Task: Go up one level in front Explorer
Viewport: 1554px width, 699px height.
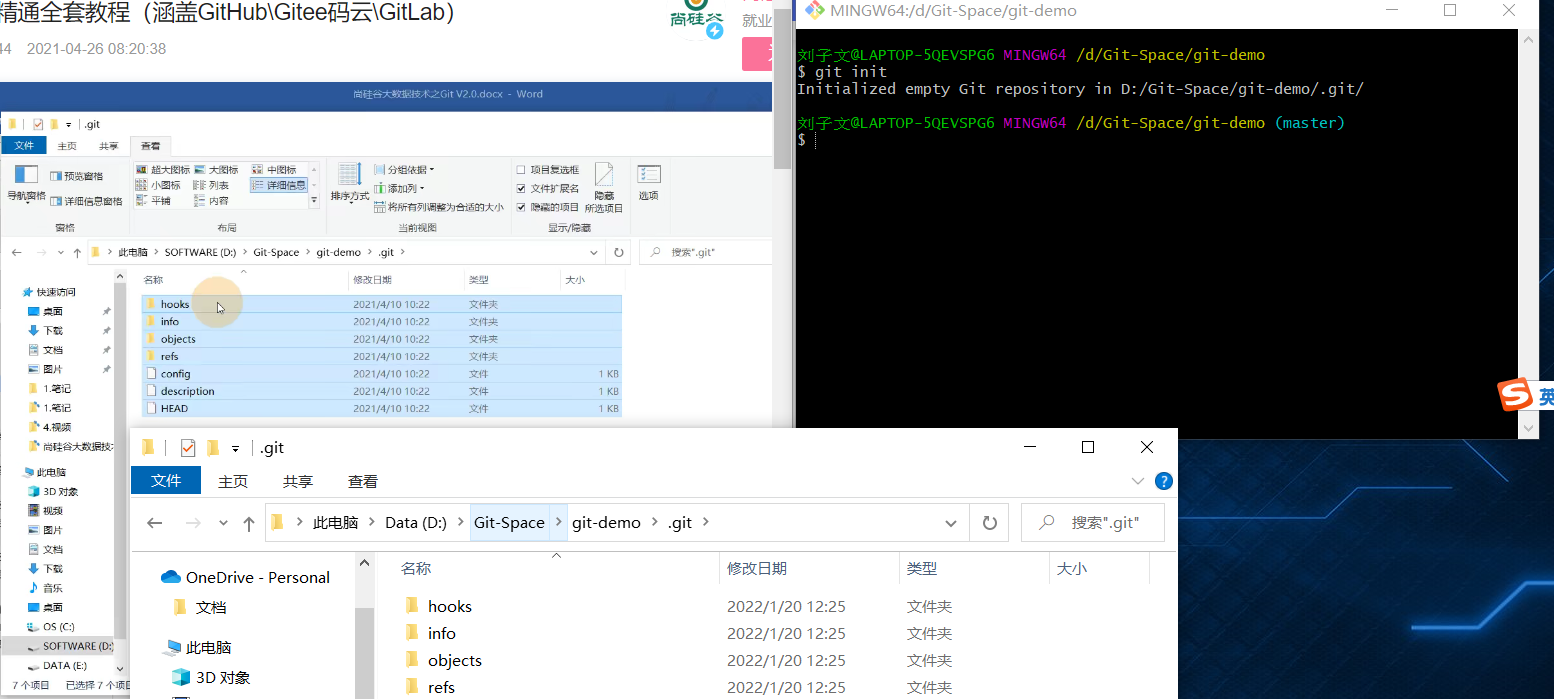Action: (x=249, y=523)
